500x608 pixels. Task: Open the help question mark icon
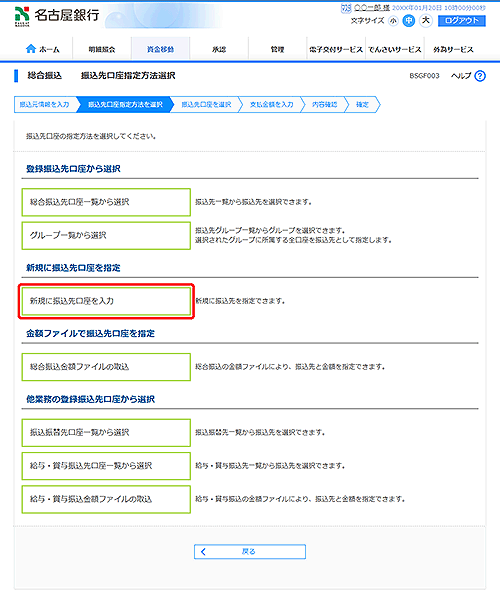(x=480, y=76)
